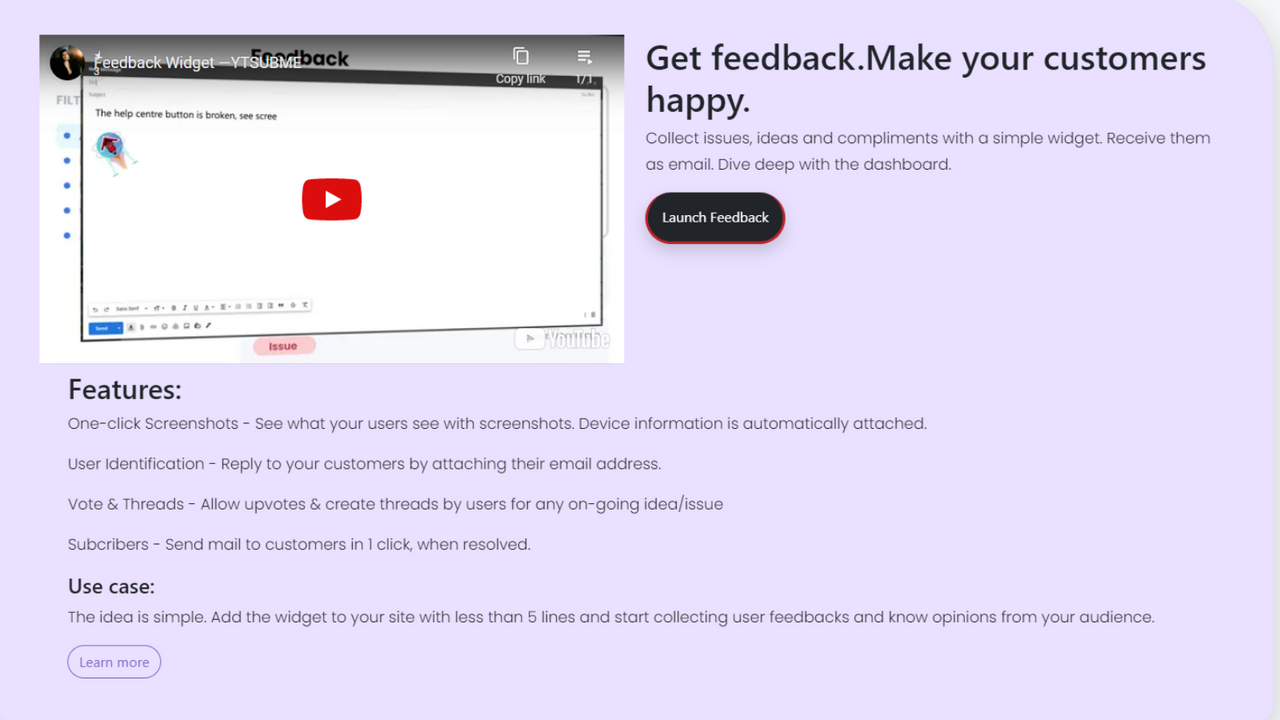Click the channel avatar on the video
Screen dimensions: 1280x720
pyautogui.click(x=66, y=62)
